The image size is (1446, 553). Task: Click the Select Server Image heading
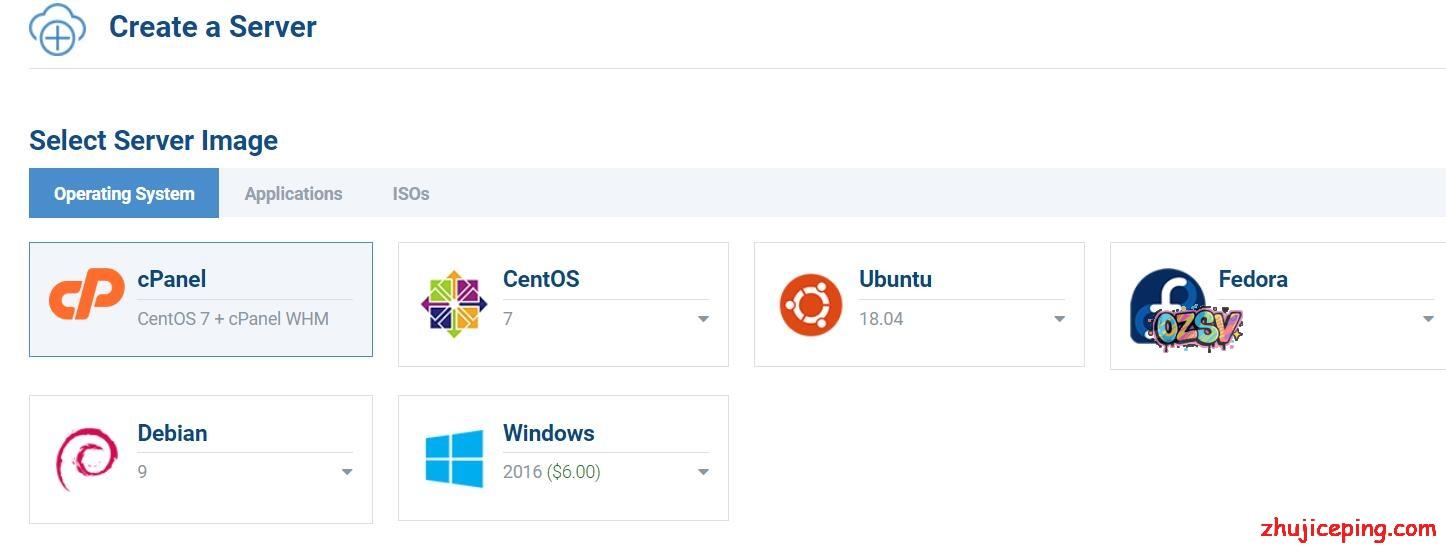pos(153,141)
